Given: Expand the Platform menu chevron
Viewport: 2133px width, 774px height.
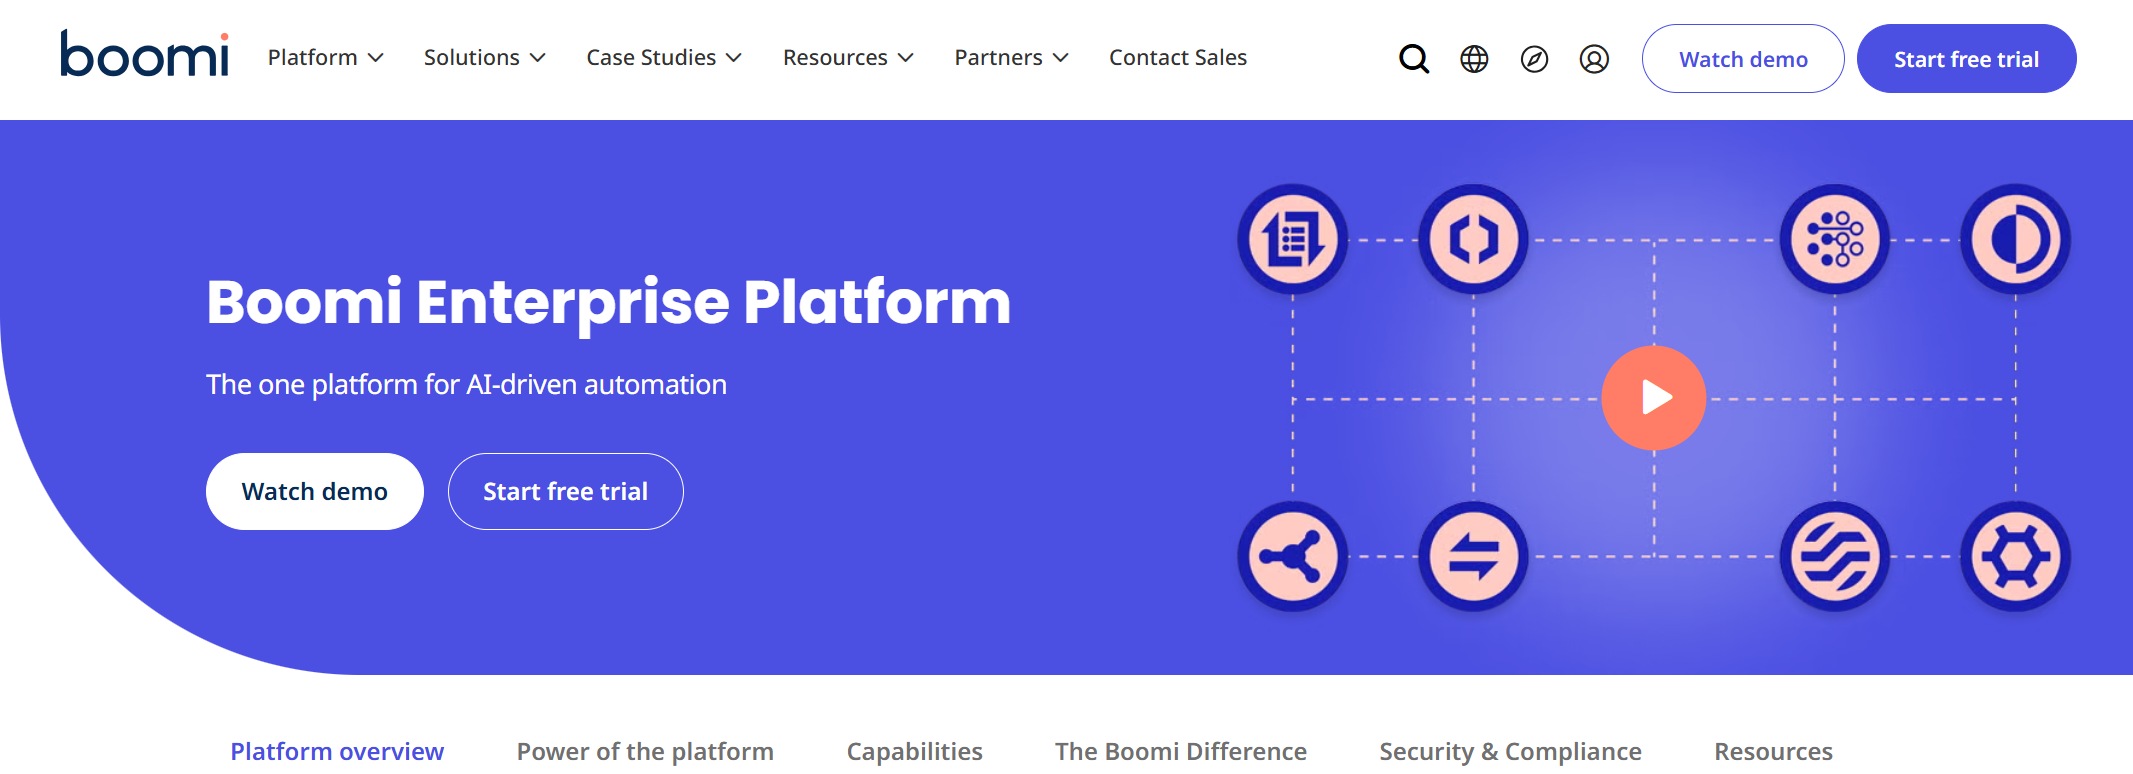Looking at the screenshot, I should pyautogui.click(x=376, y=58).
